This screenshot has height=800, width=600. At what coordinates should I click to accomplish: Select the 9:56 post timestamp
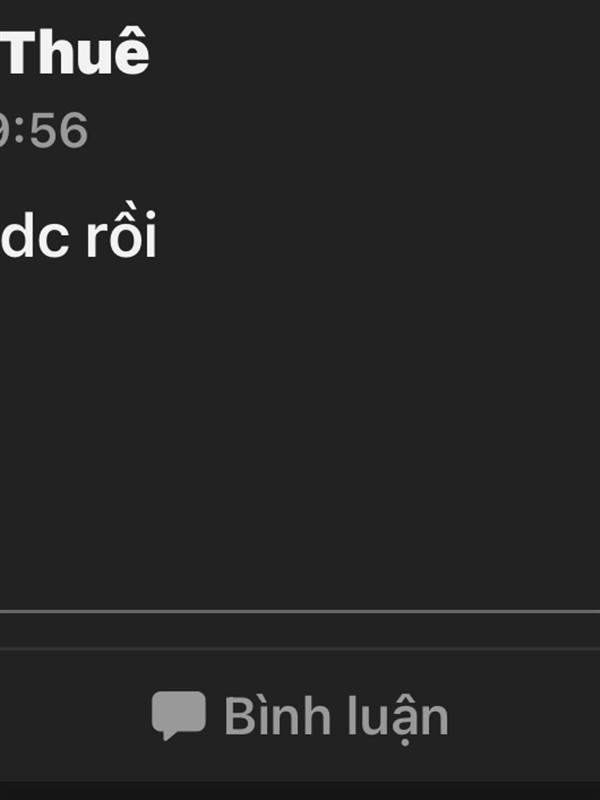[x=44, y=131]
